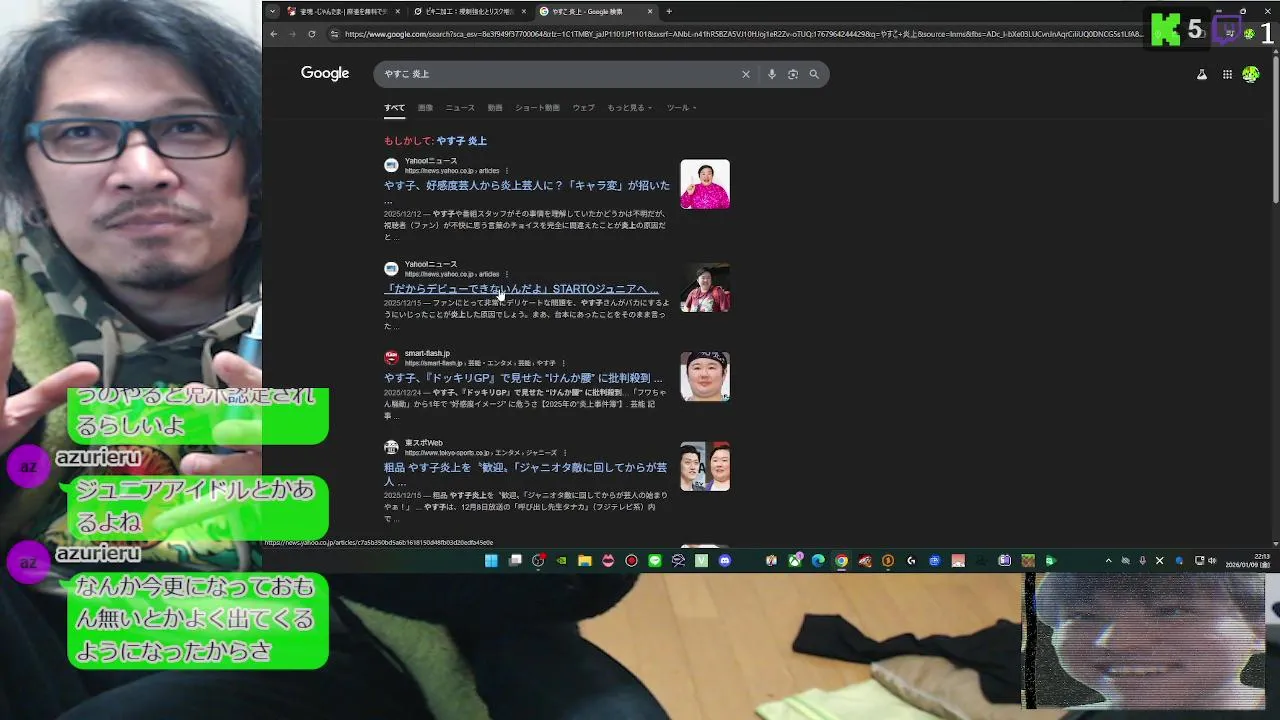Open the Google apps grid

pyautogui.click(x=1227, y=74)
